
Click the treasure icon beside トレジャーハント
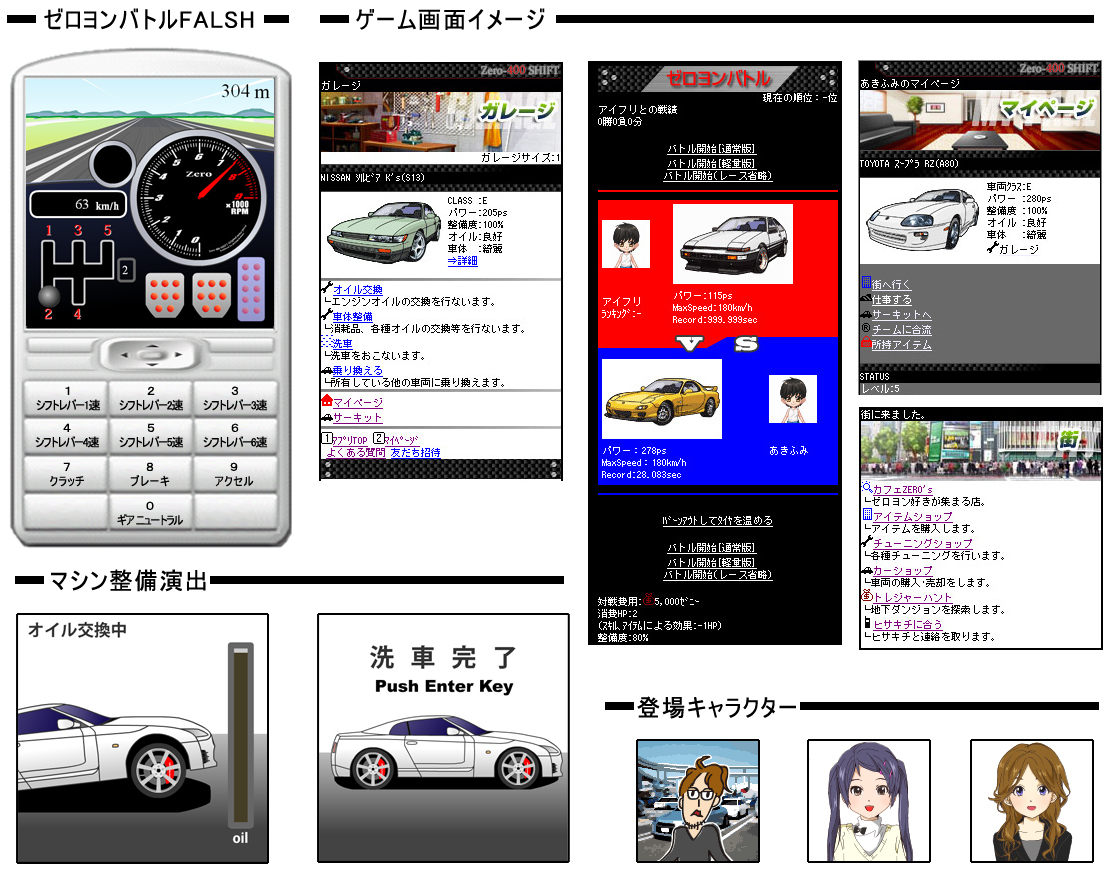point(866,597)
